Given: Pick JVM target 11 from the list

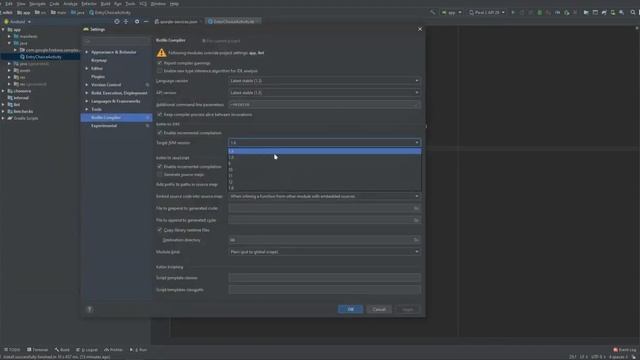Looking at the screenshot, I should click(324, 176).
